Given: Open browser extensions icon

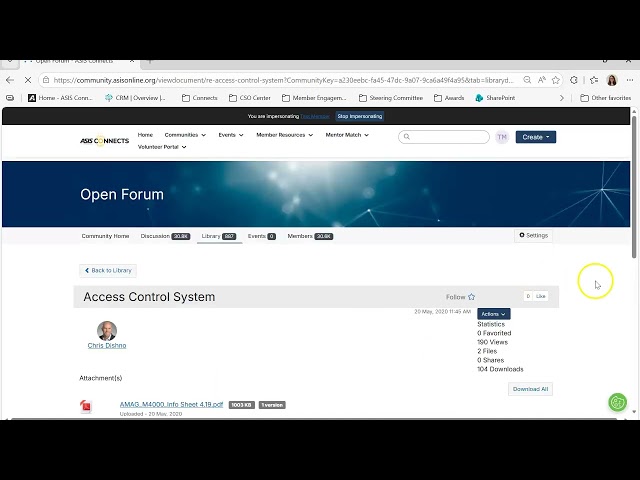Looking at the screenshot, I should [x=573, y=80].
